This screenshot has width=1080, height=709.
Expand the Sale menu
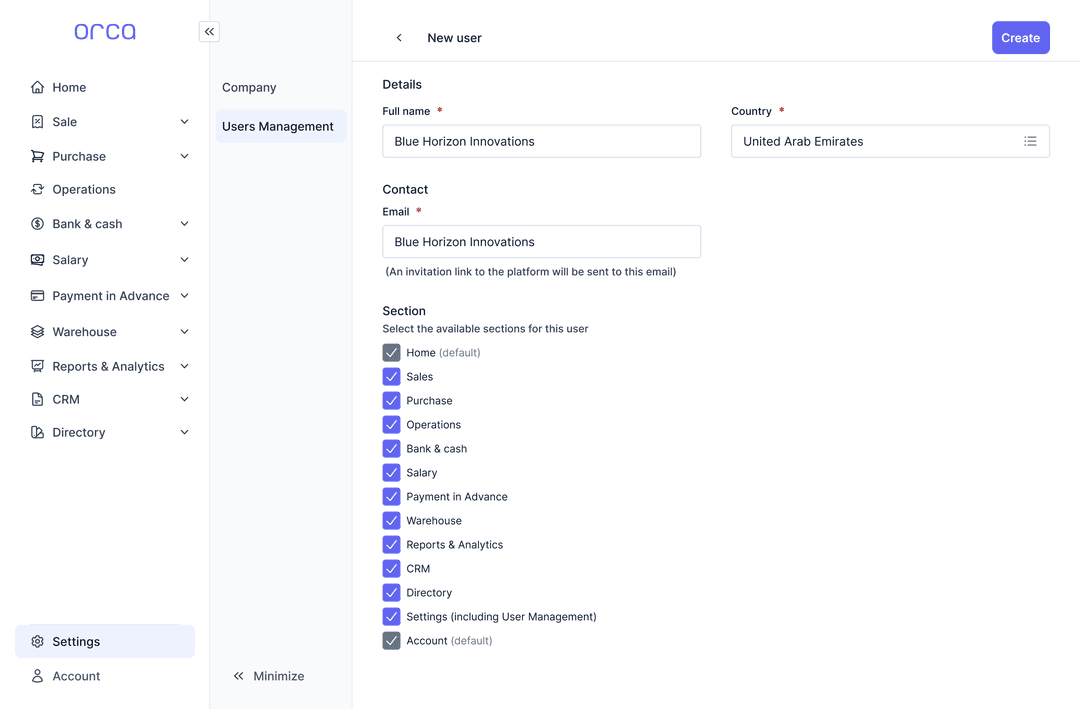[184, 121]
